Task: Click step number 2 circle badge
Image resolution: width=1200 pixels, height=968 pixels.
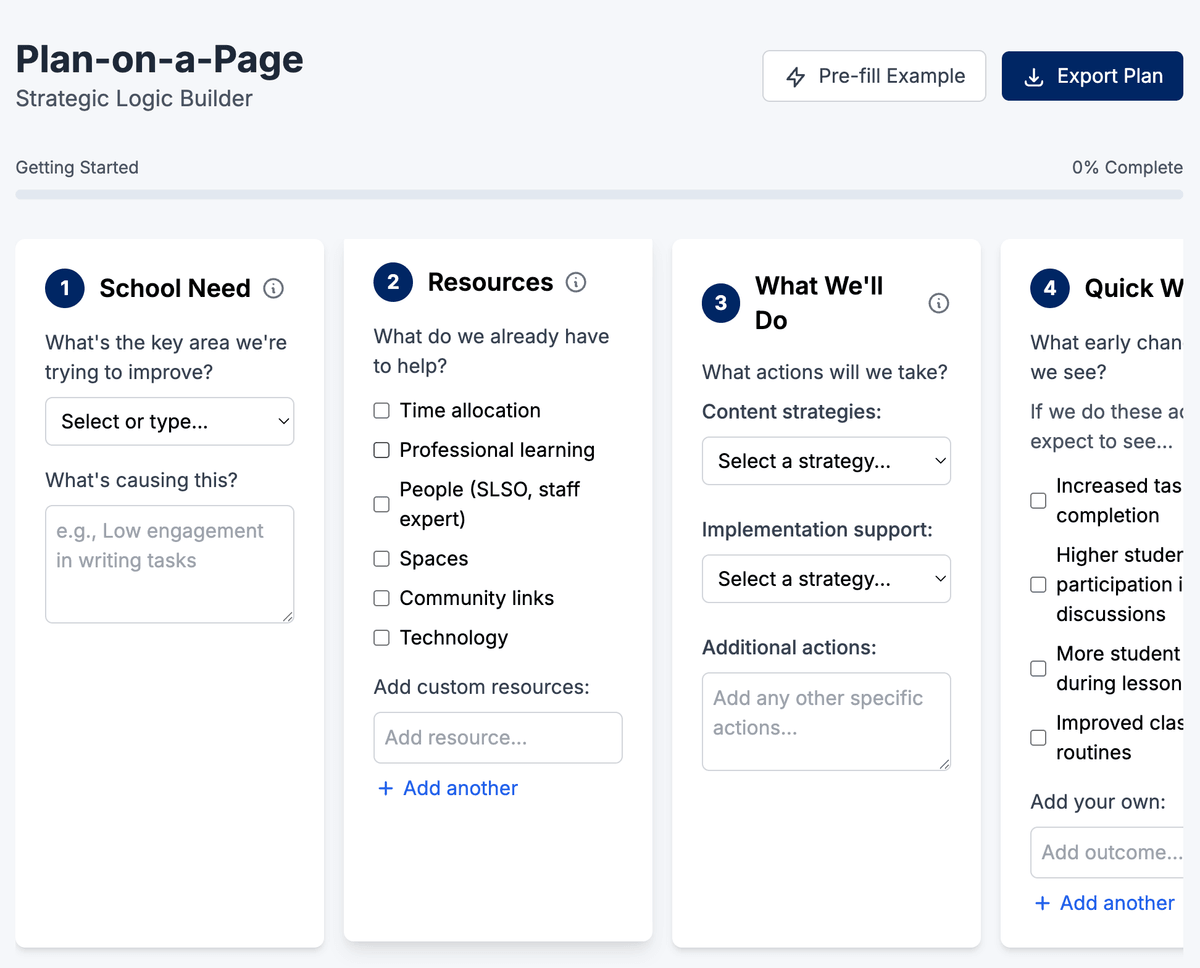Action: pyautogui.click(x=393, y=283)
